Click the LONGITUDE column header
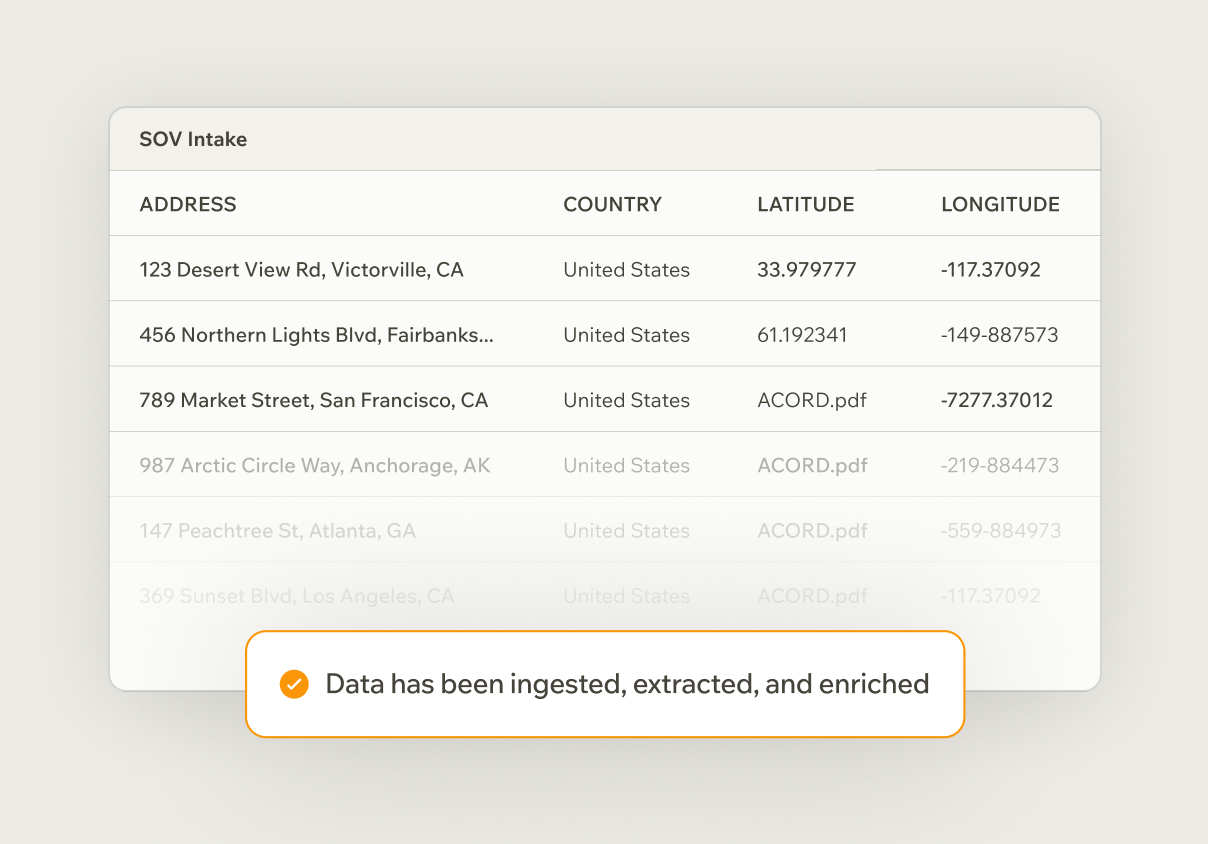Screen dimensions: 1208x844 pos(1000,205)
